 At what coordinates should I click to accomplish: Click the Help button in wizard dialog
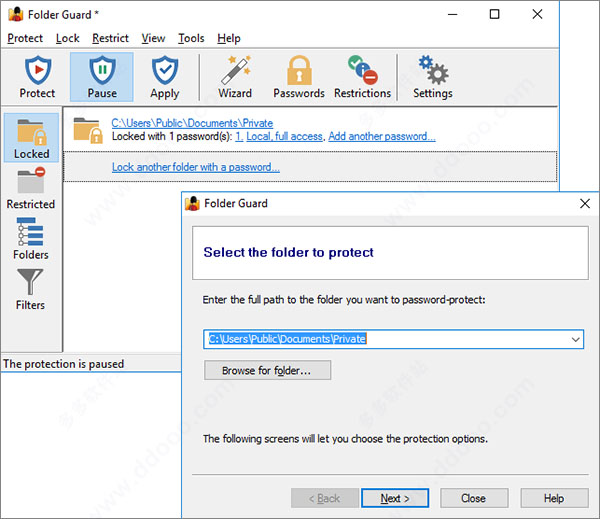point(554,498)
